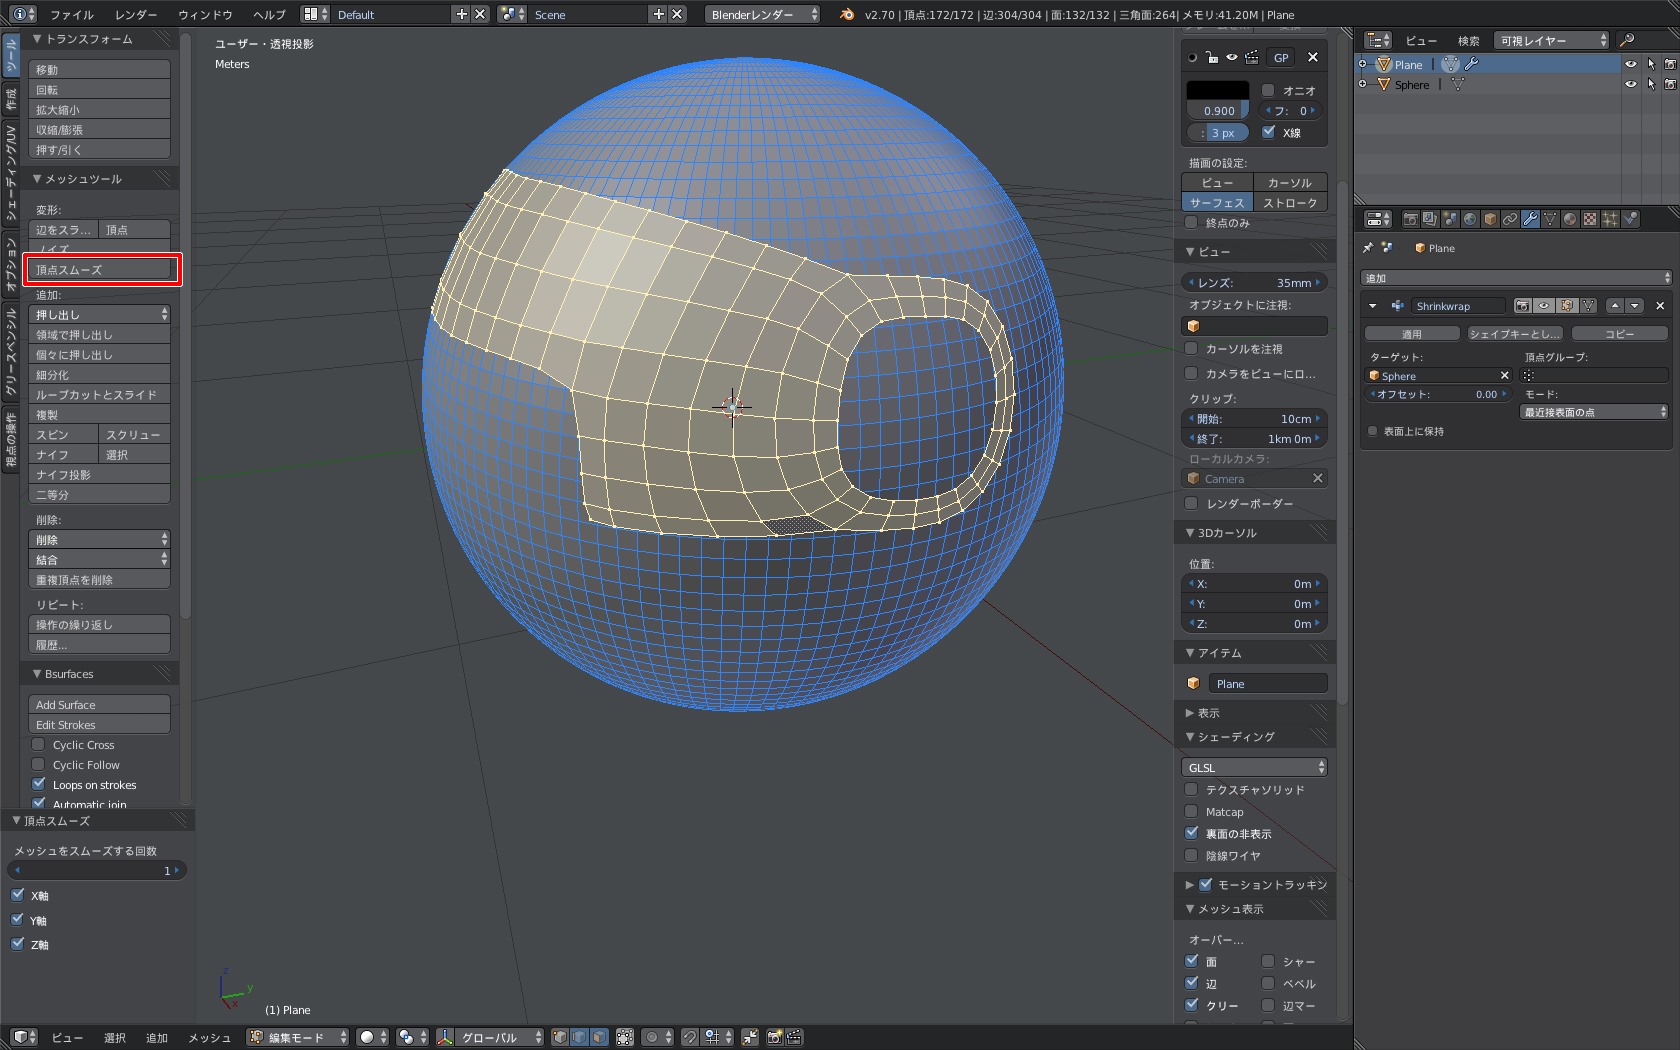Open the ファイル menu
The image size is (1680, 1050).
coord(71,14)
